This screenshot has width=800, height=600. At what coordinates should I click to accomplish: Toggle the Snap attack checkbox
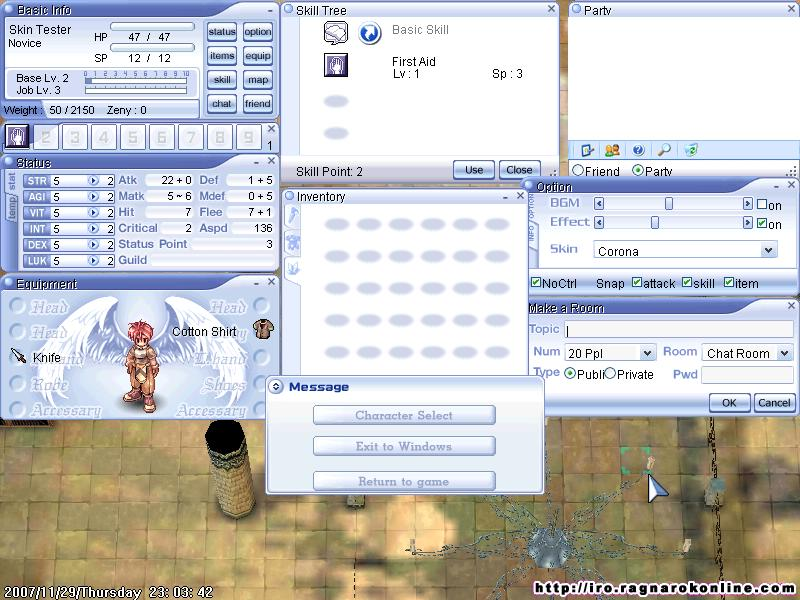tap(637, 282)
